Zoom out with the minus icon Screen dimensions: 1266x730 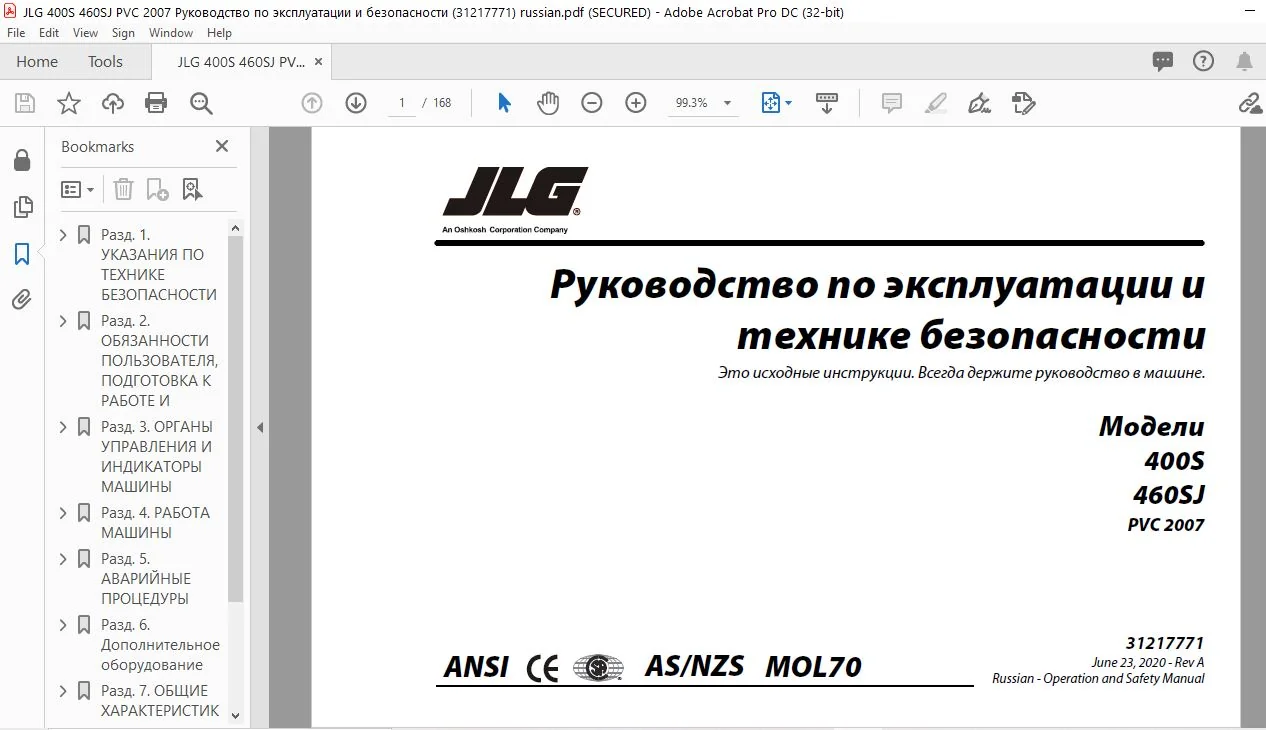tap(592, 103)
